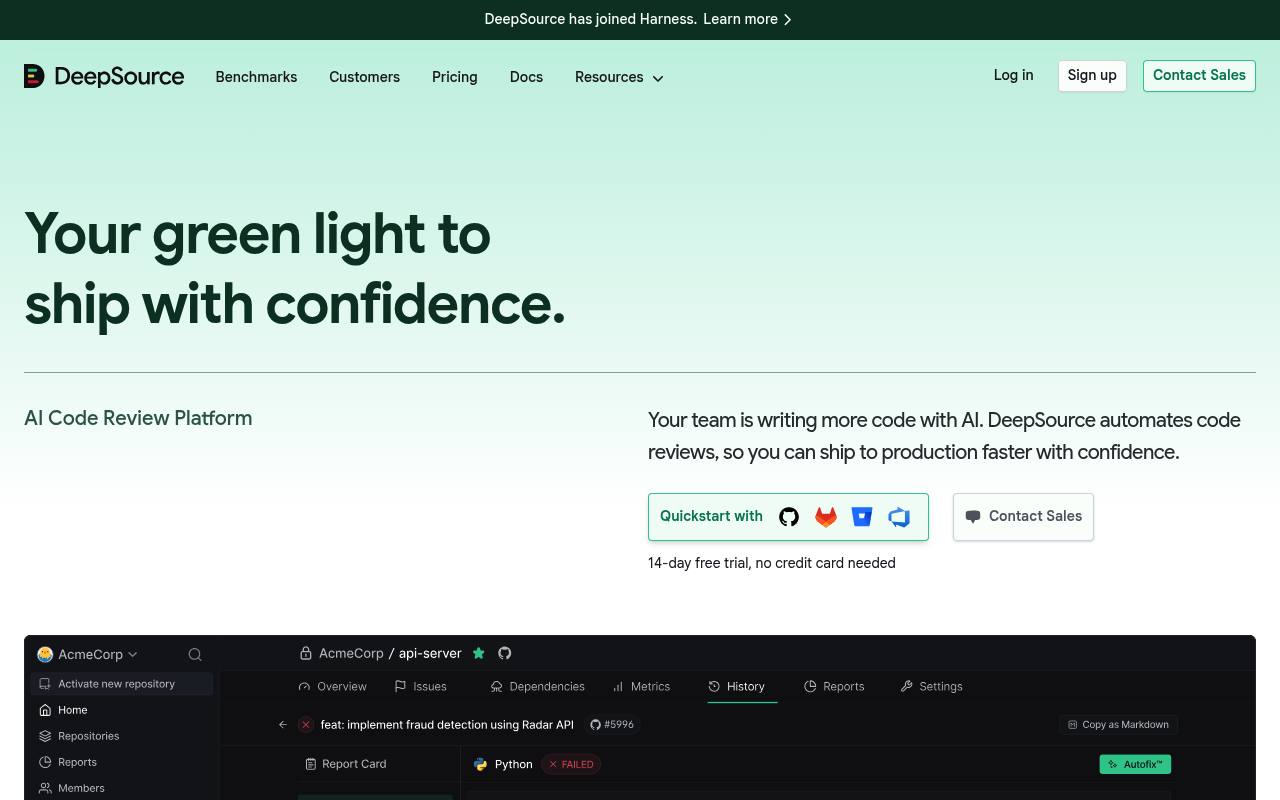
Task: Click the Repositories stack icon in sidebar
Action: (45, 736)
